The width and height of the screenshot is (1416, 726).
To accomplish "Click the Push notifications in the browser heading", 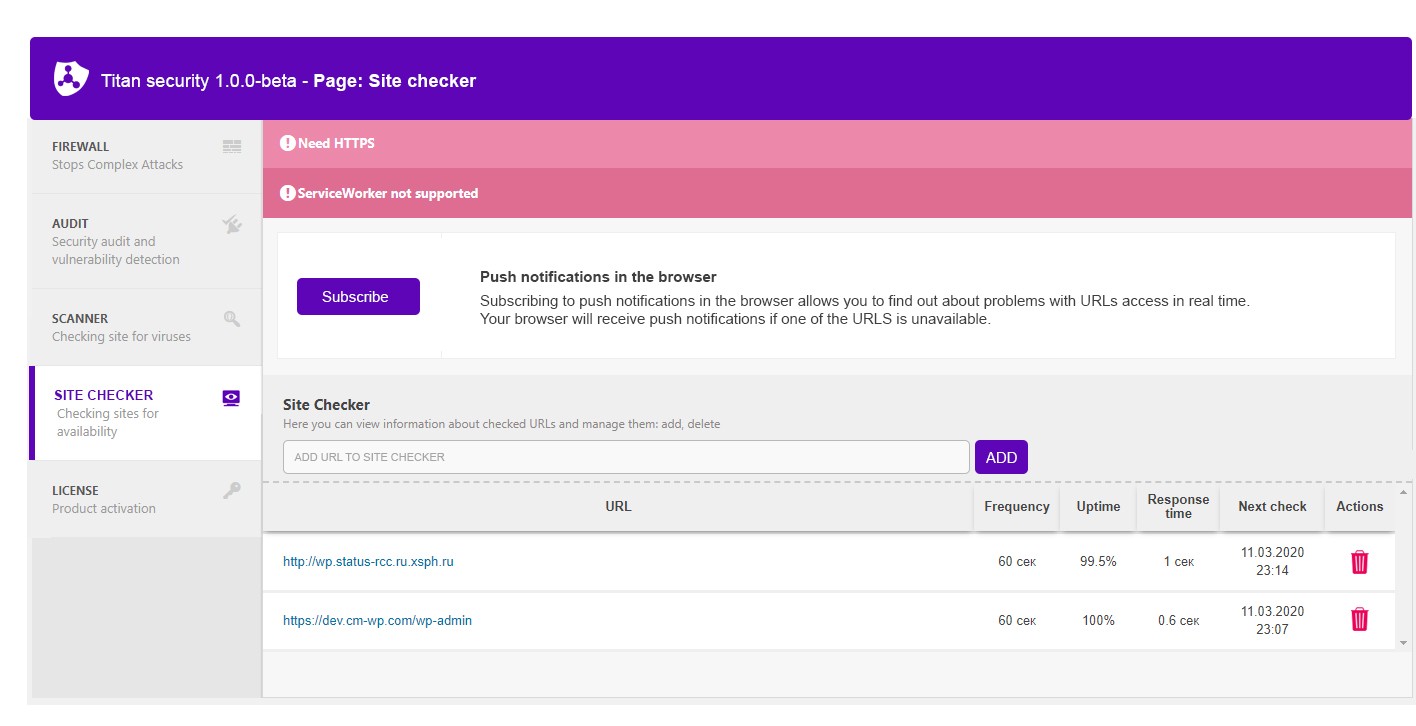I will pos(598,277).
